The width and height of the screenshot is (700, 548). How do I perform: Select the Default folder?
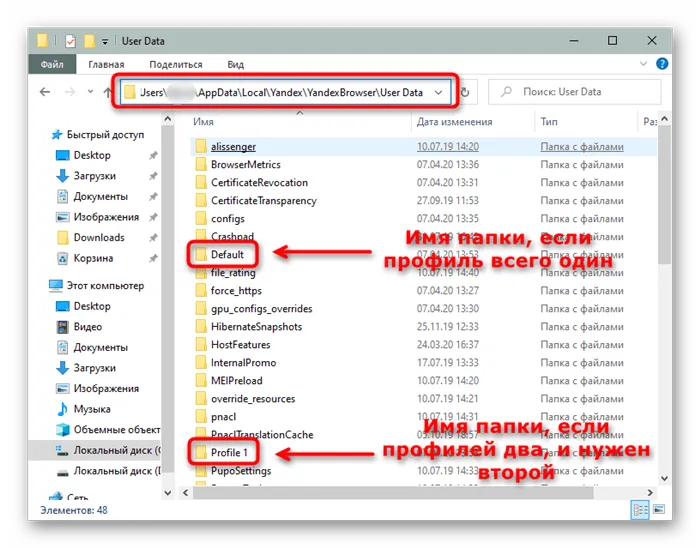[227, 254]
